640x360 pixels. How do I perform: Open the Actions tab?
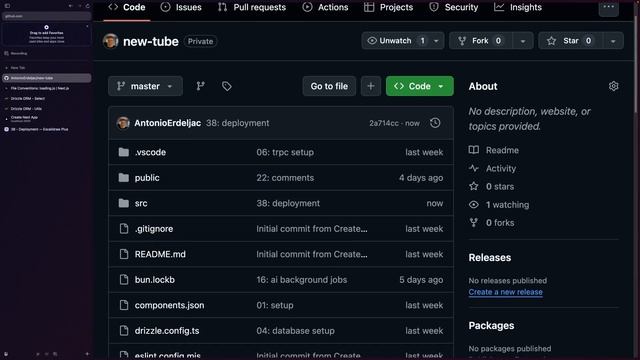pos(325,7)
